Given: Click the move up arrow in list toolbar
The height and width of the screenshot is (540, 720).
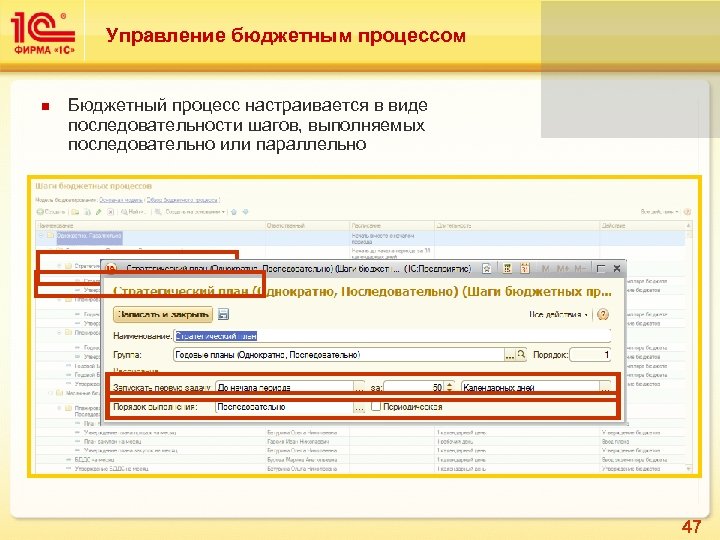Looking at the screenshot, I should (234, 212).
